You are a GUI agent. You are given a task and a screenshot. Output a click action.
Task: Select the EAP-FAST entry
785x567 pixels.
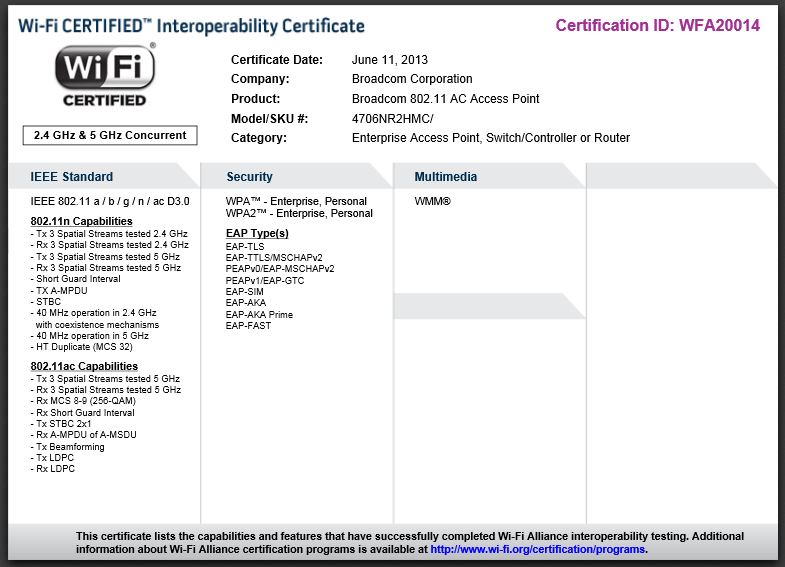pos(248,326)
